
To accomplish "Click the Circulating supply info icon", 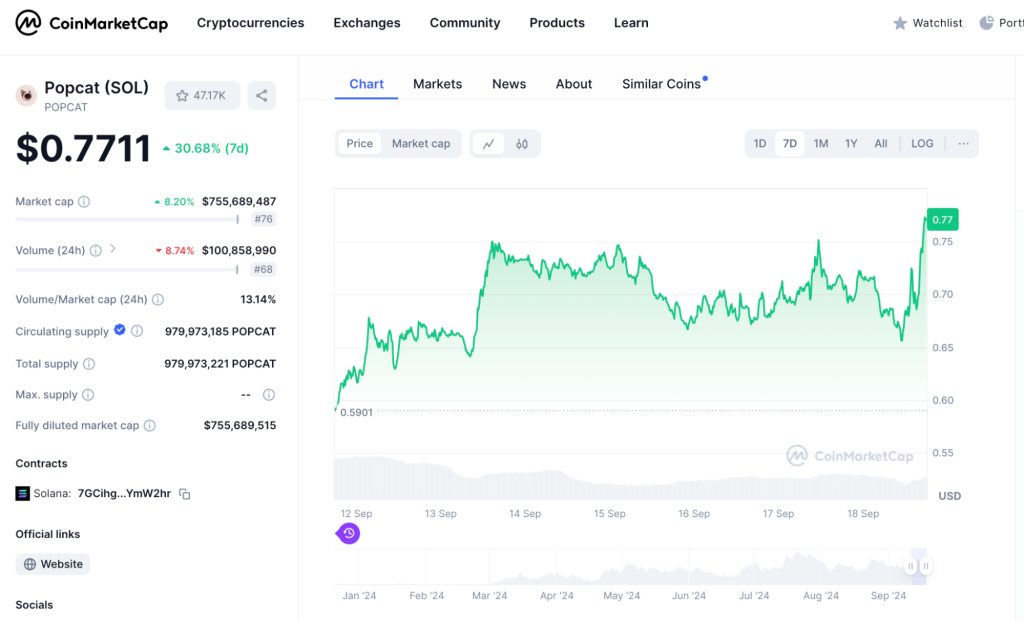I will coord(137,332).
